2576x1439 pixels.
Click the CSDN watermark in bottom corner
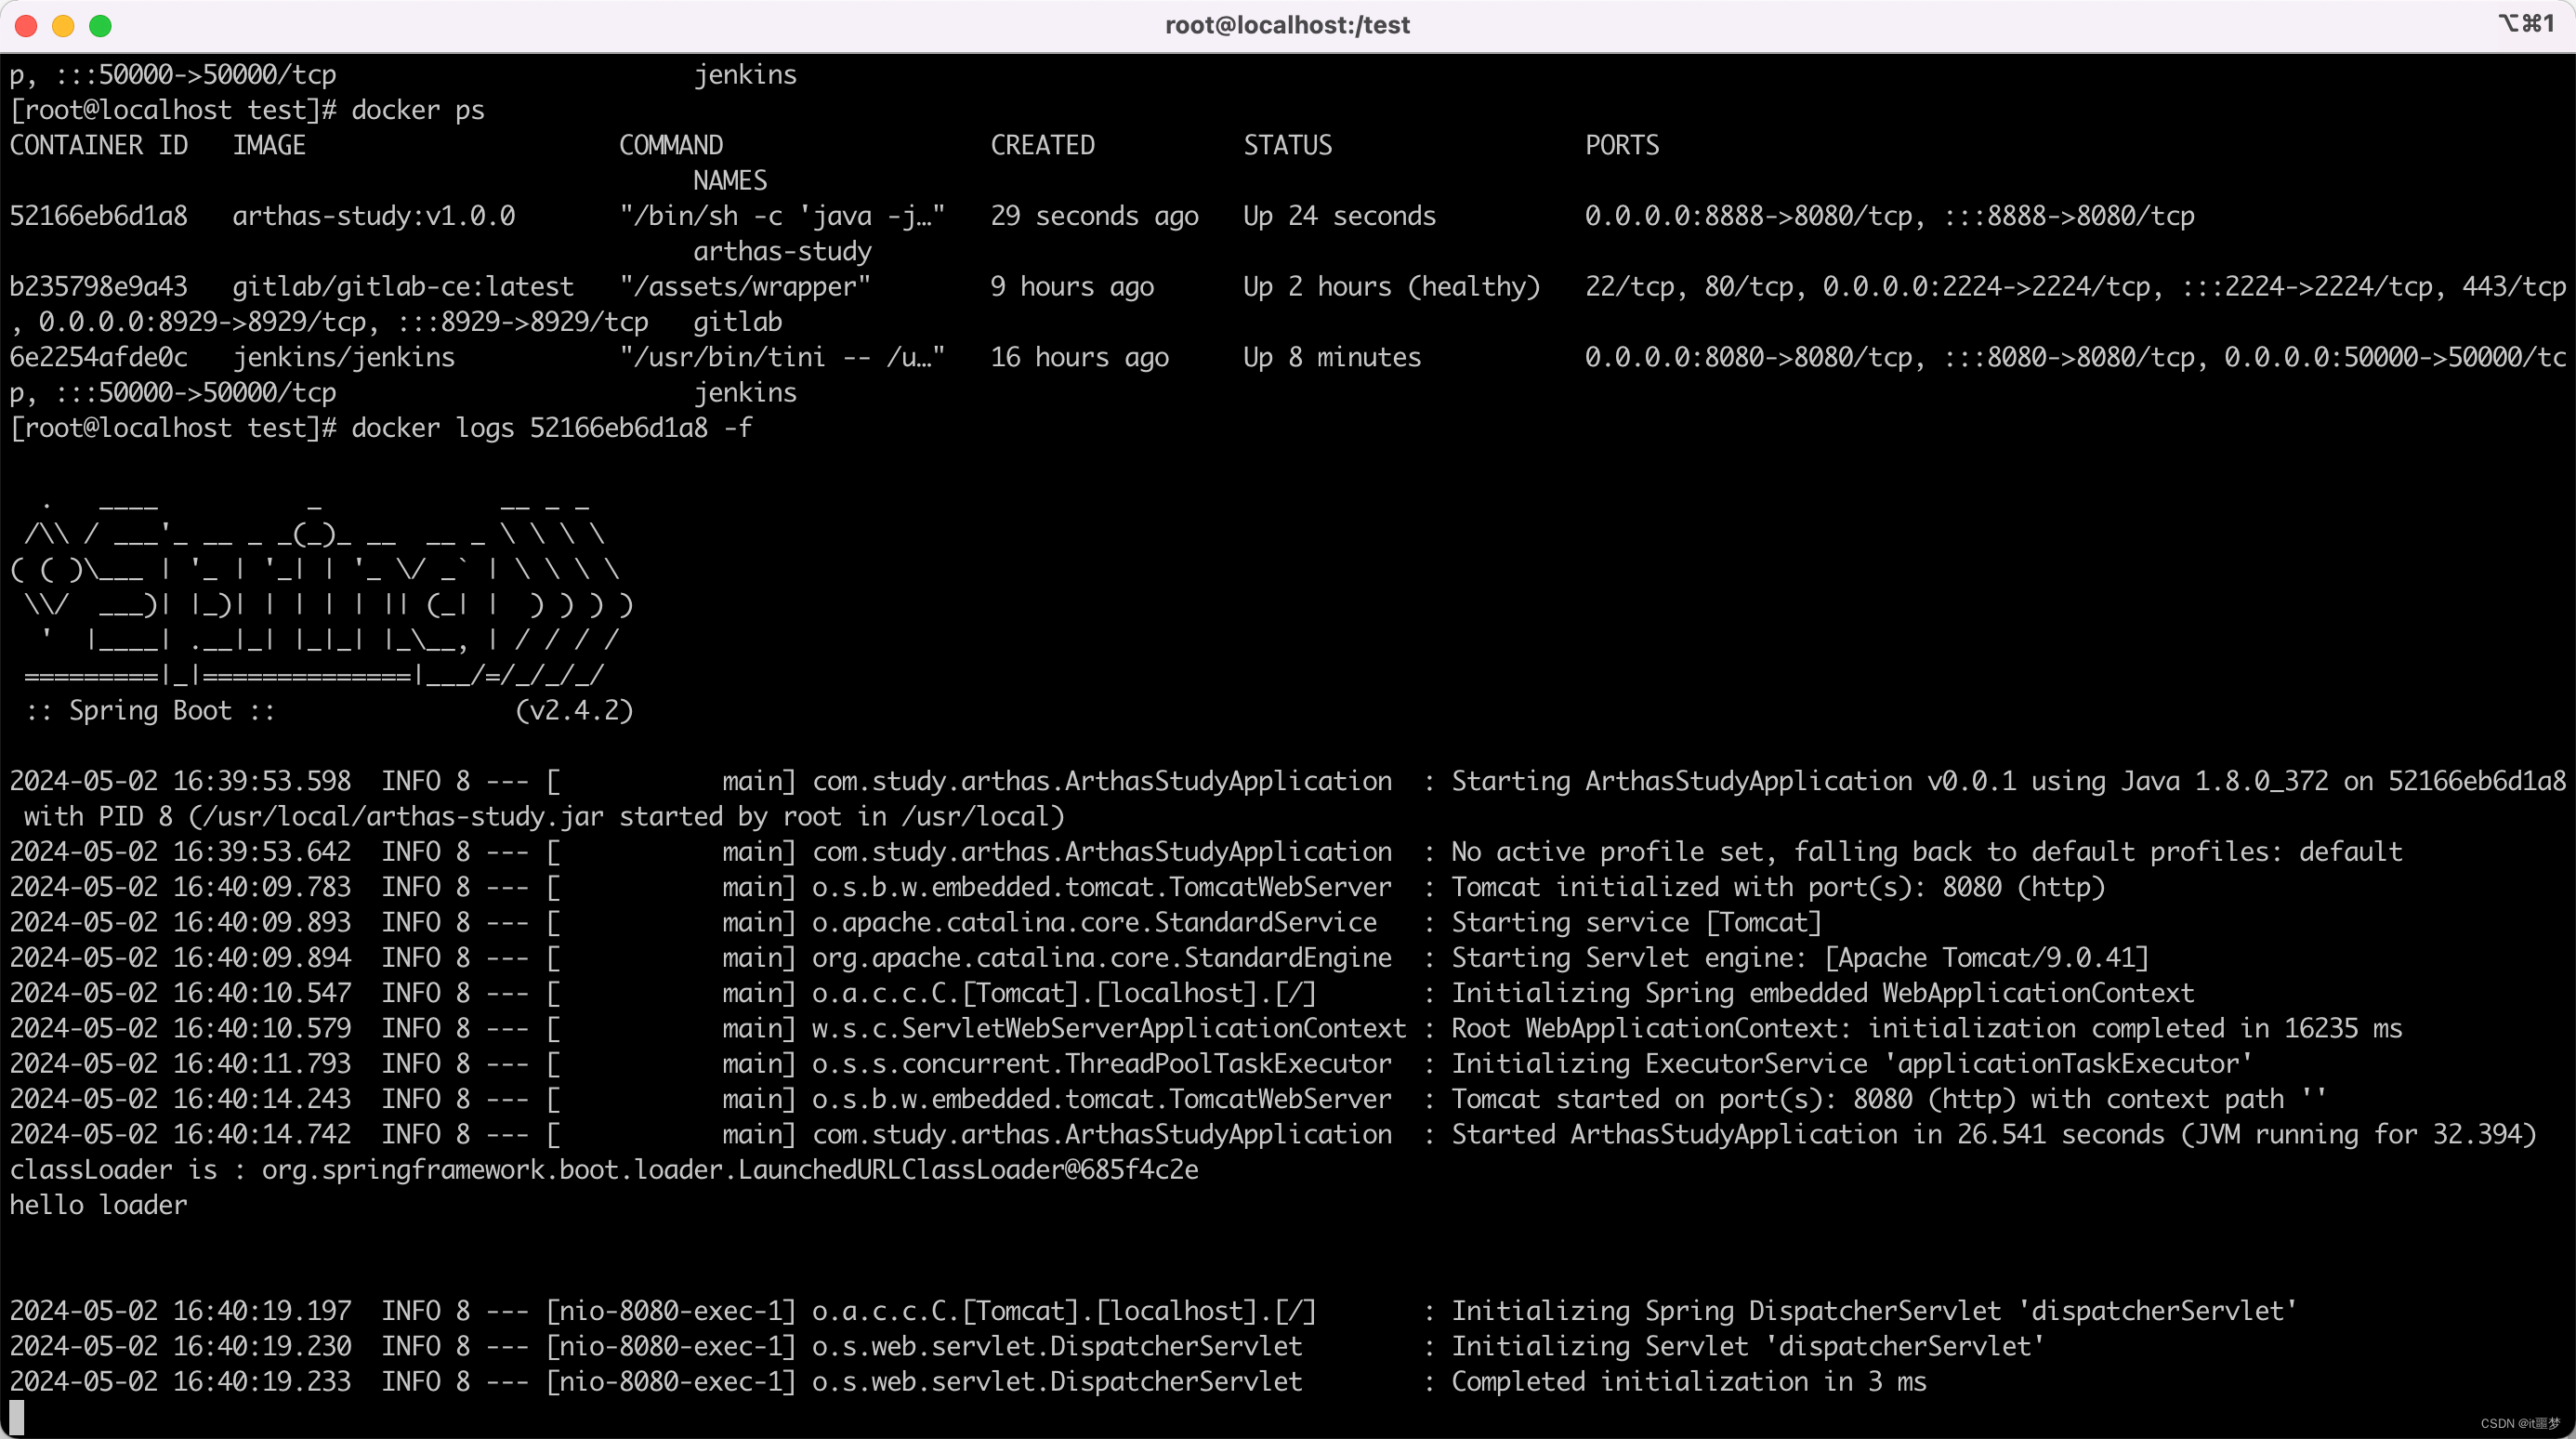pyautogui.click(x=2519, y=1423)
